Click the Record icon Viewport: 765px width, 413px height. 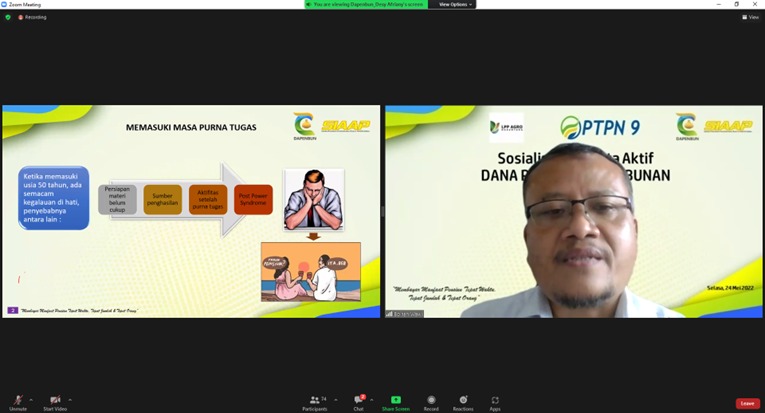click(431, 401)
